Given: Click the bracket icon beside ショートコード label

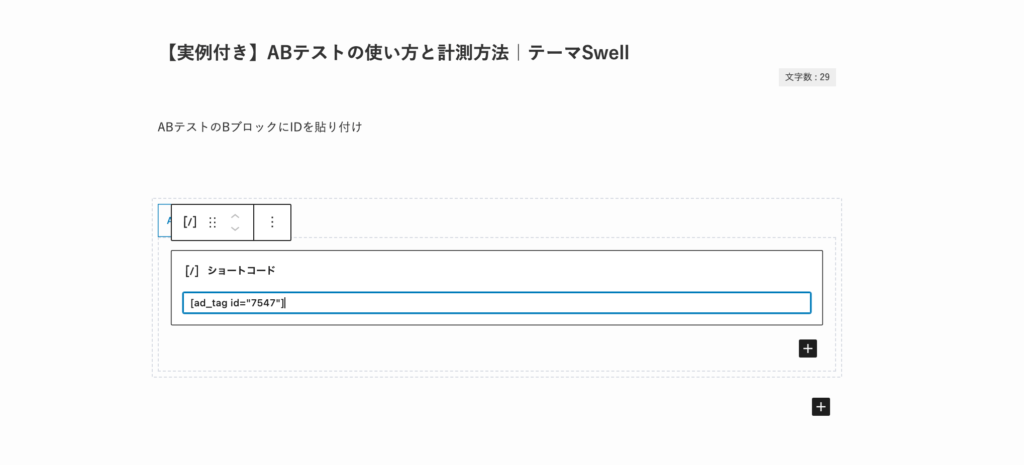Looking at the screenshot, I should click(192, 270).
